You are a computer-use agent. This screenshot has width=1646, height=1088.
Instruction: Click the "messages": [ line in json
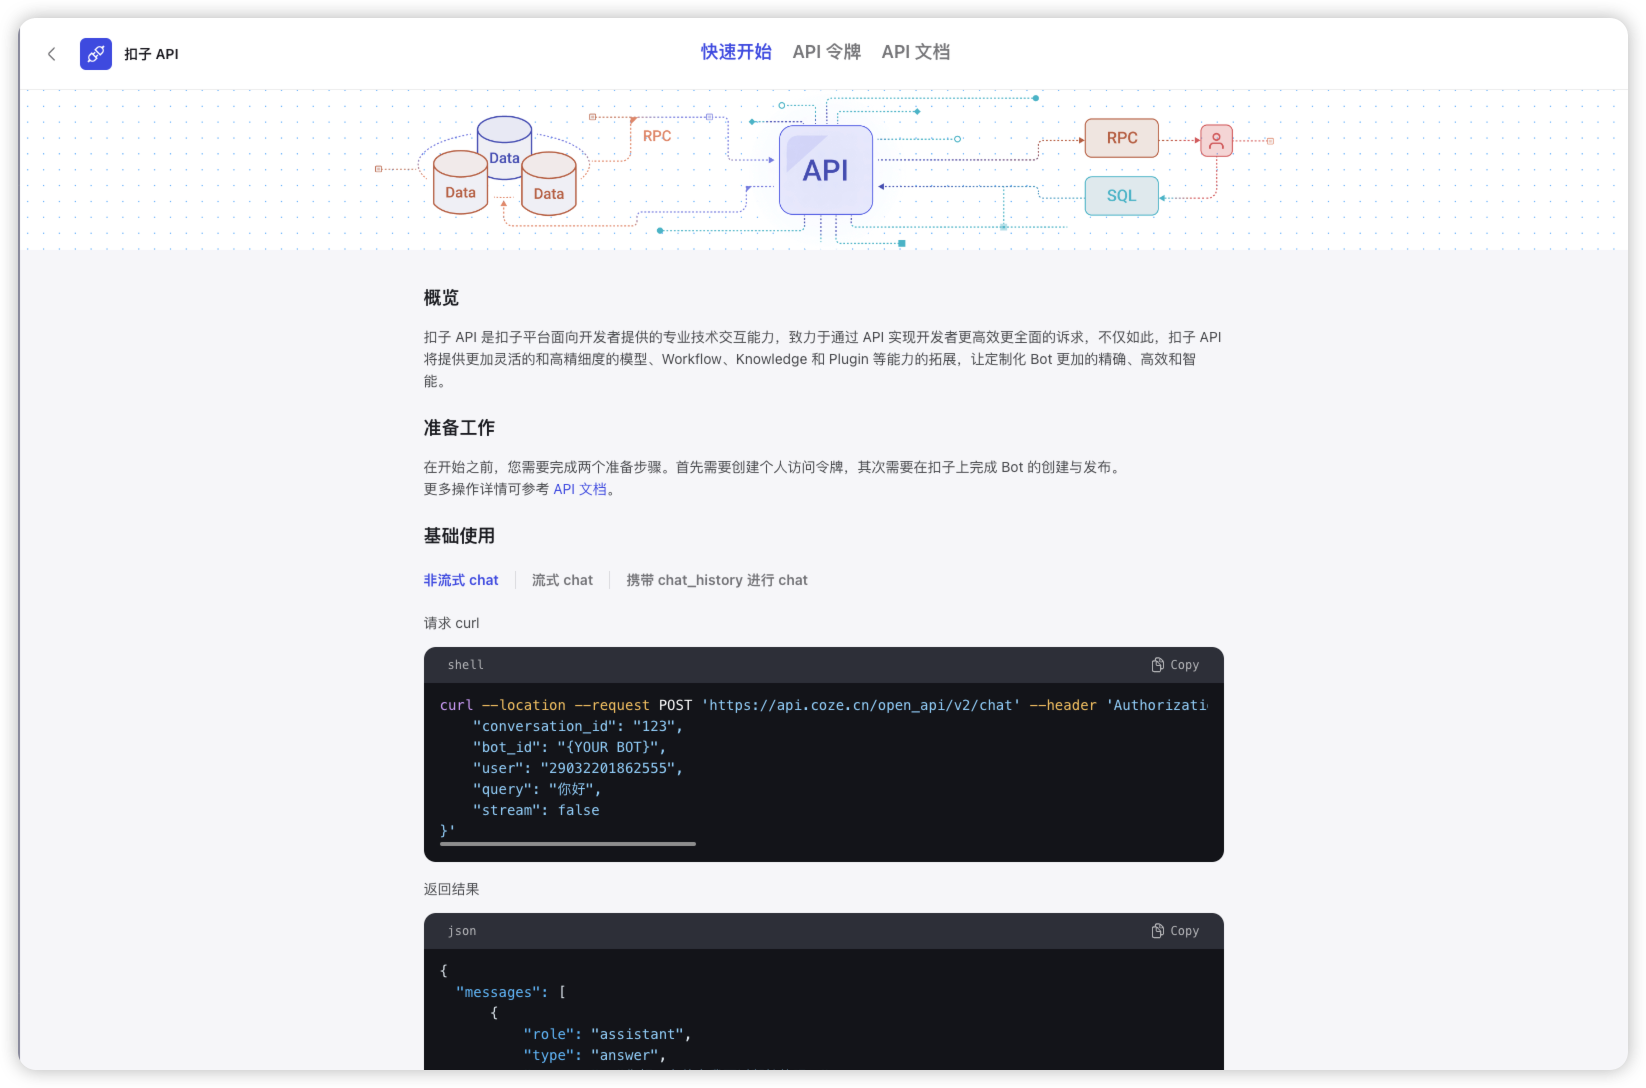click(511, 992)
